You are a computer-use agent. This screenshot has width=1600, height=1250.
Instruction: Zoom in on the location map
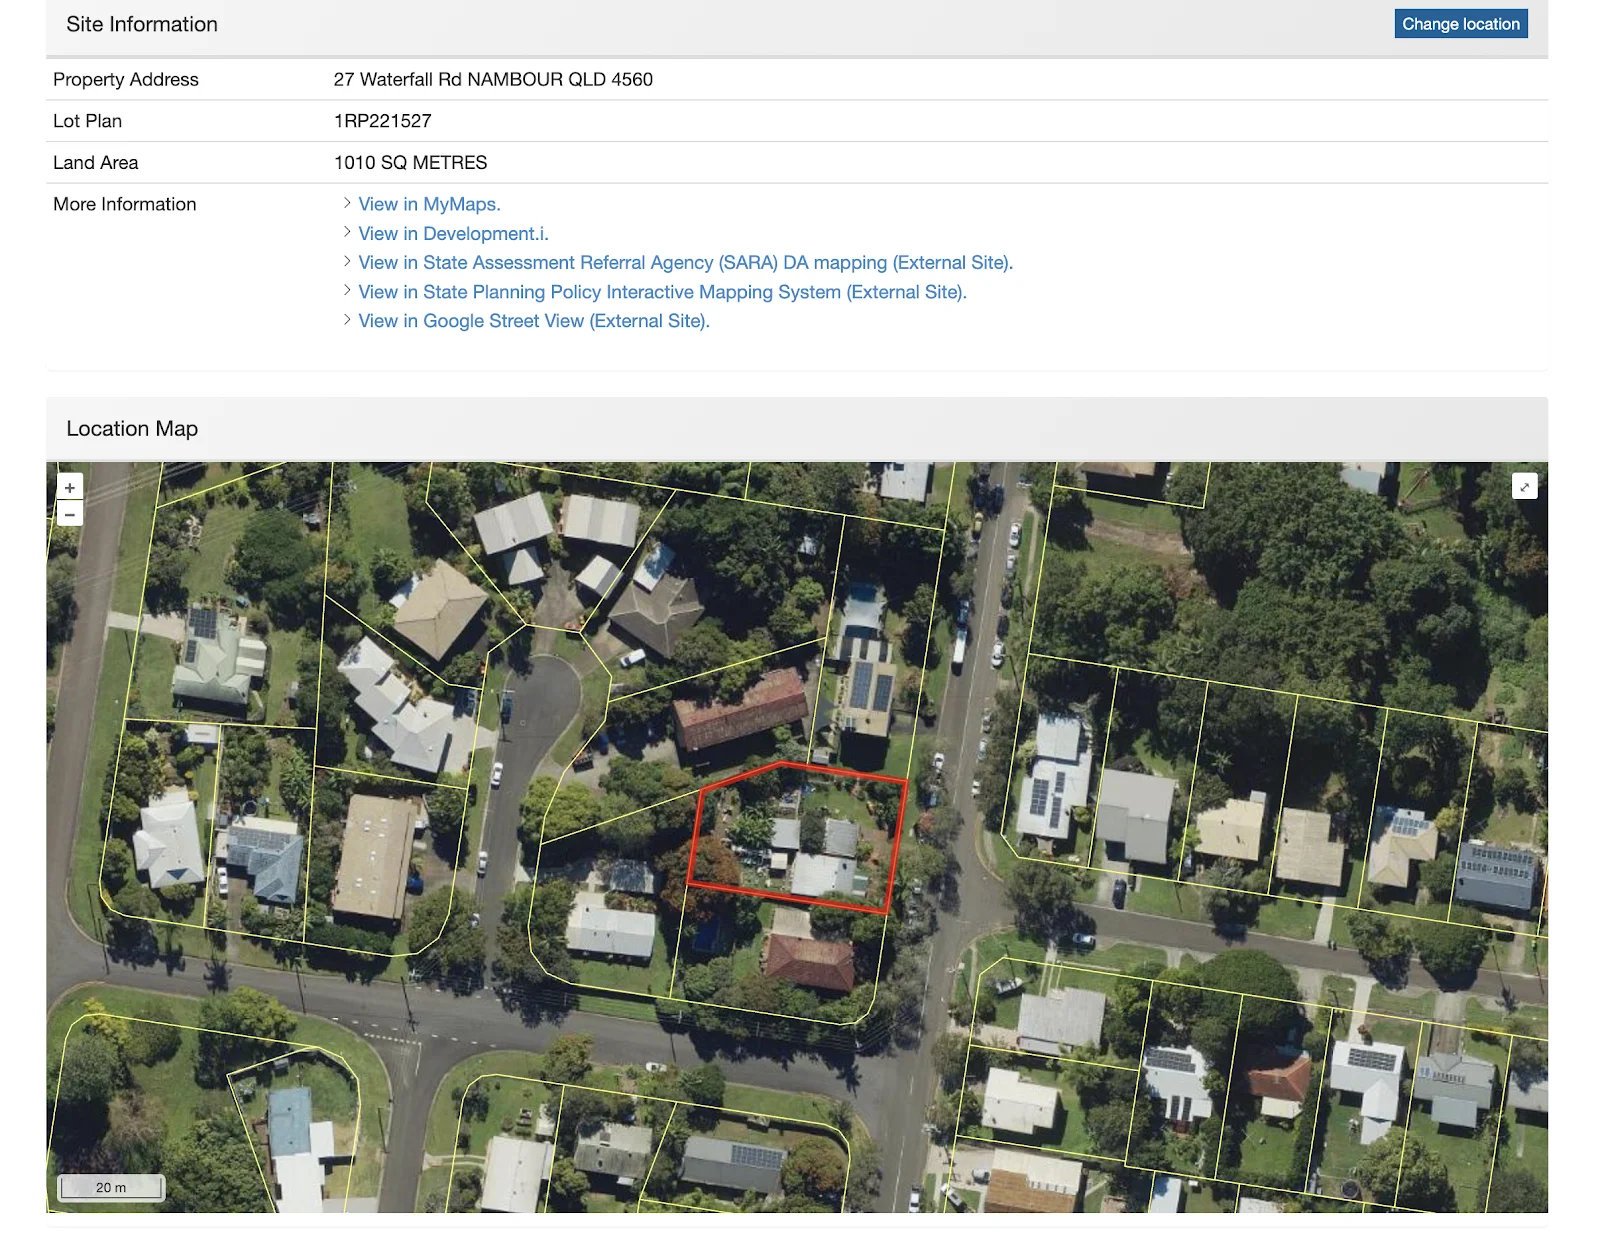click(x=70, y=487)
